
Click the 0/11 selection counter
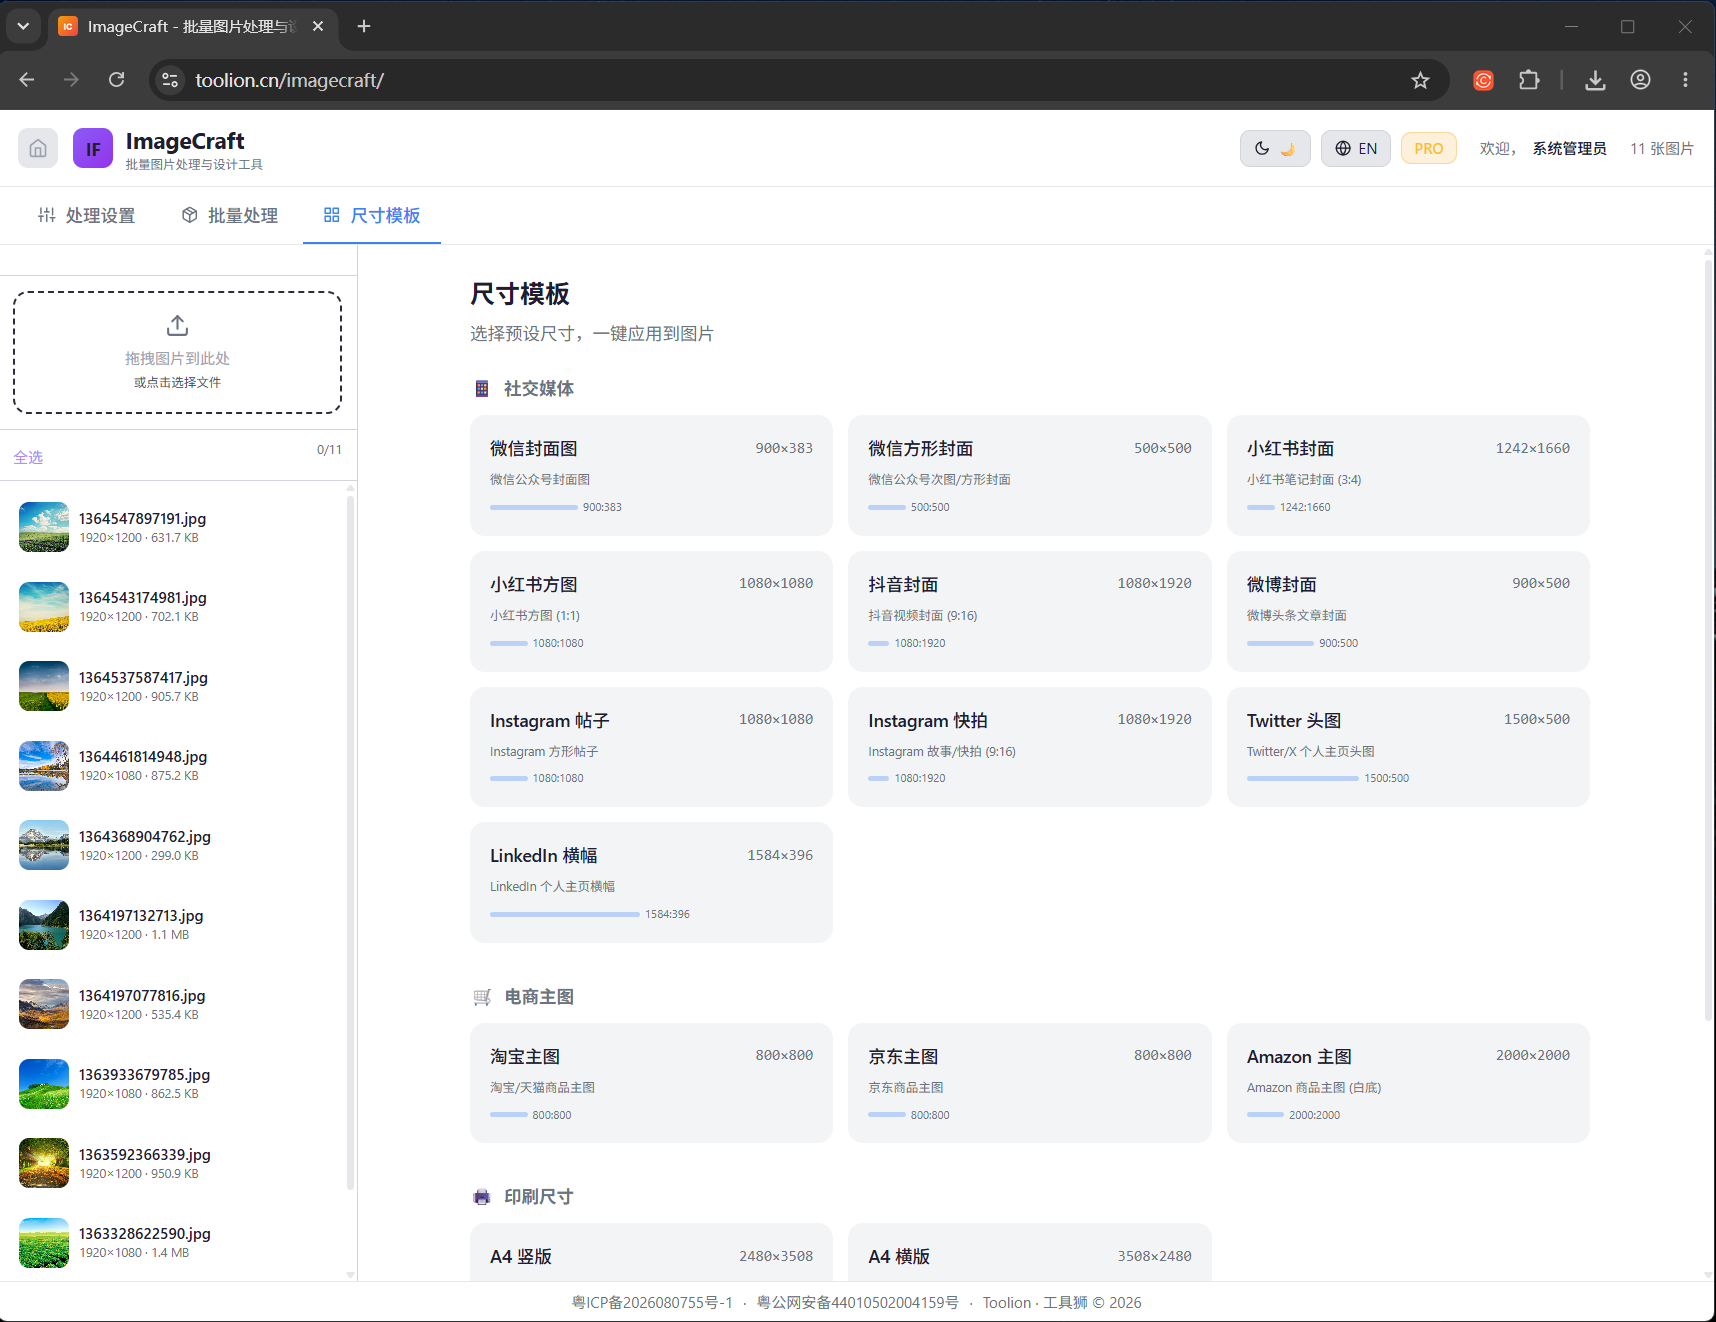tap(329, 450)
